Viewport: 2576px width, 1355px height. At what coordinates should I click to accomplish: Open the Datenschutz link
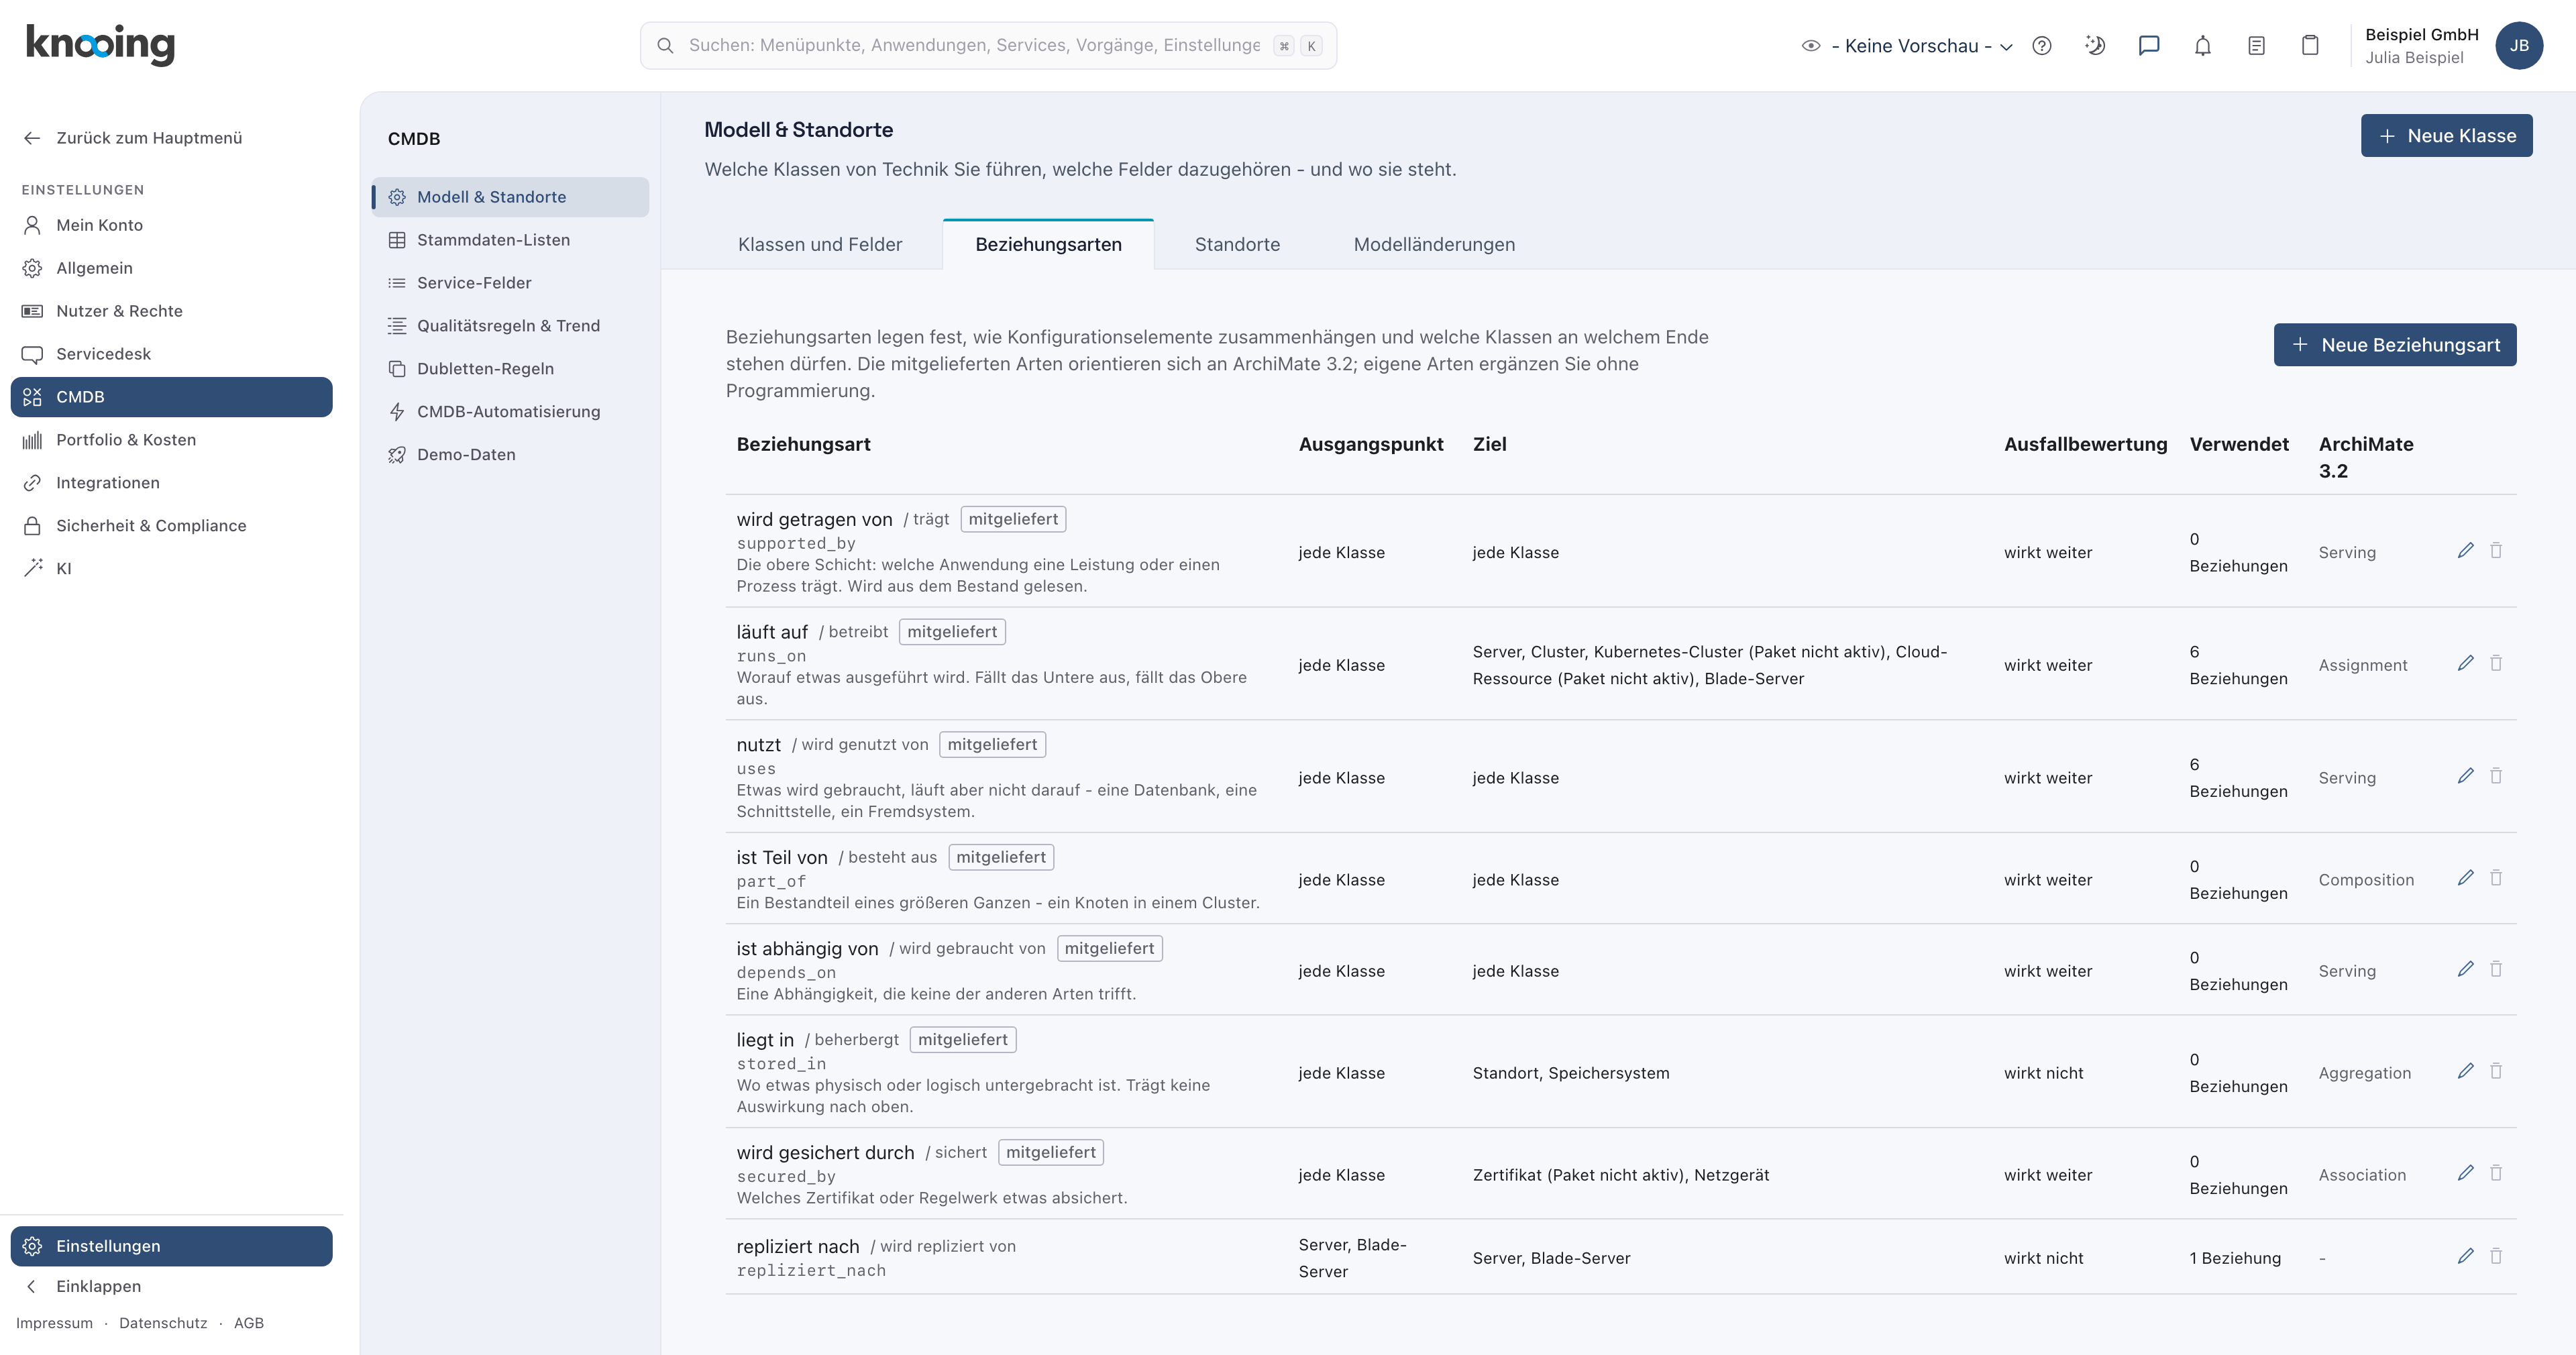click(163, 1323)
